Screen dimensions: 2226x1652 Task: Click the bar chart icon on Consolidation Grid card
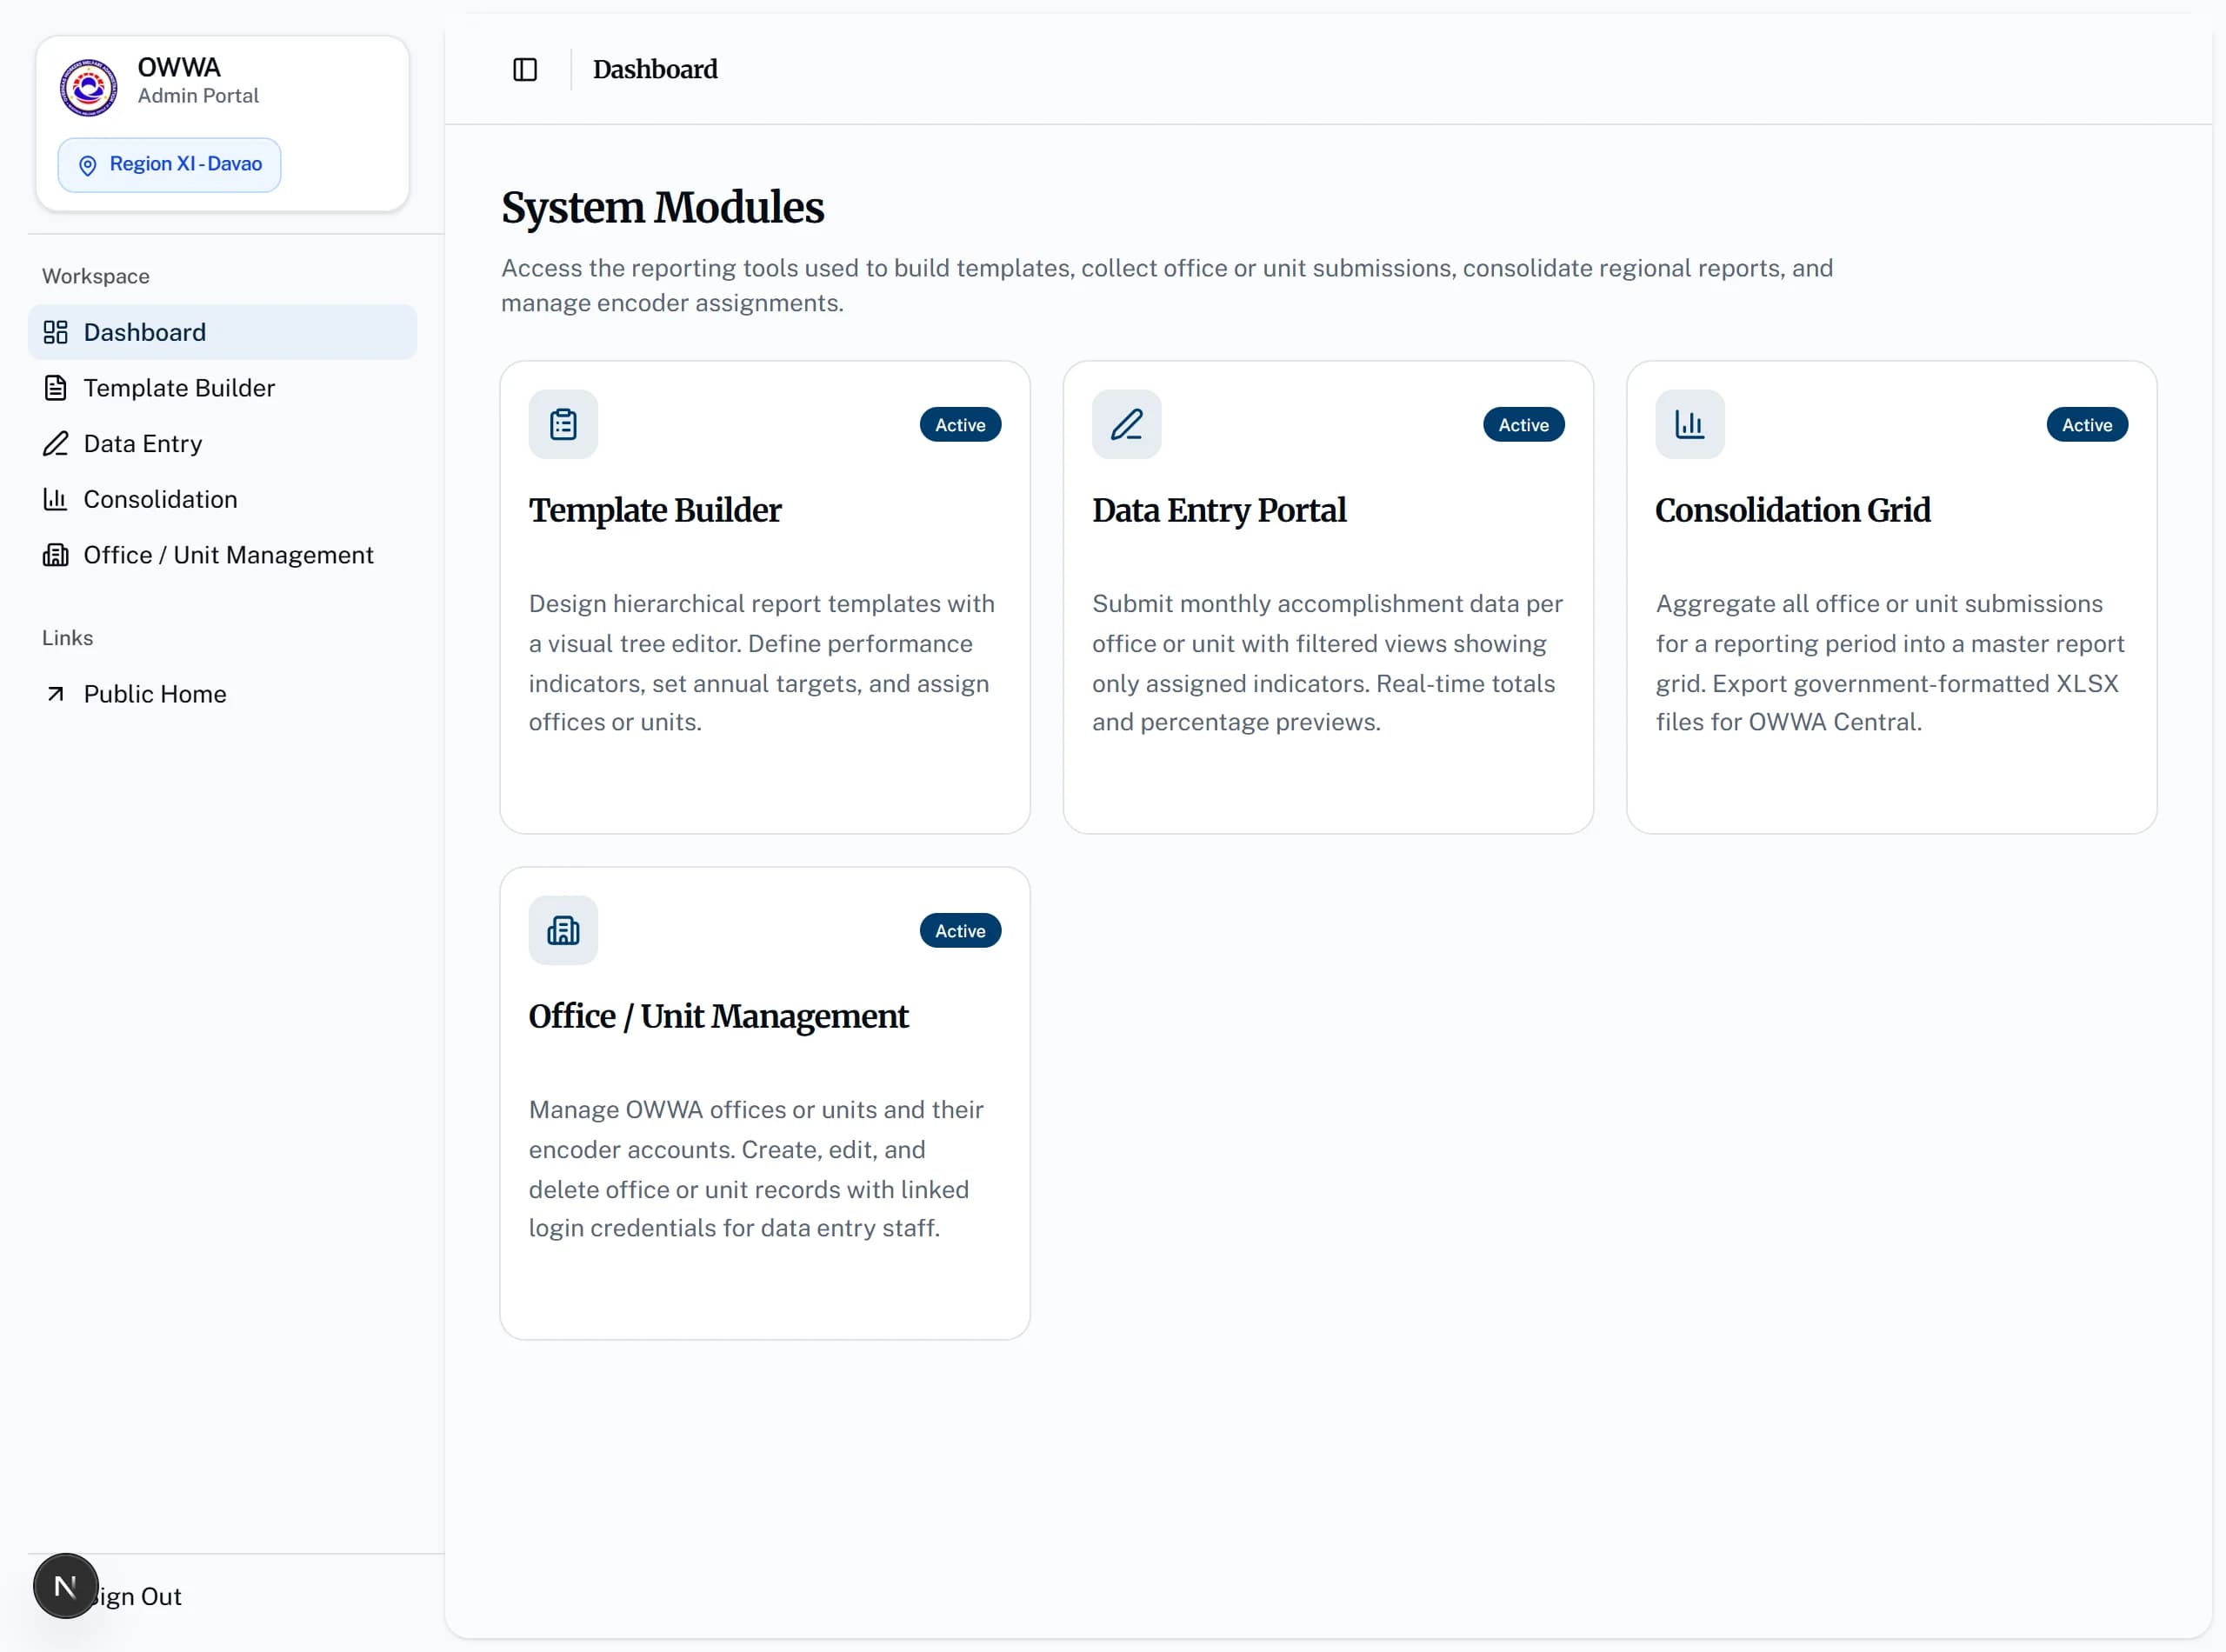[x=1689, y=424]
